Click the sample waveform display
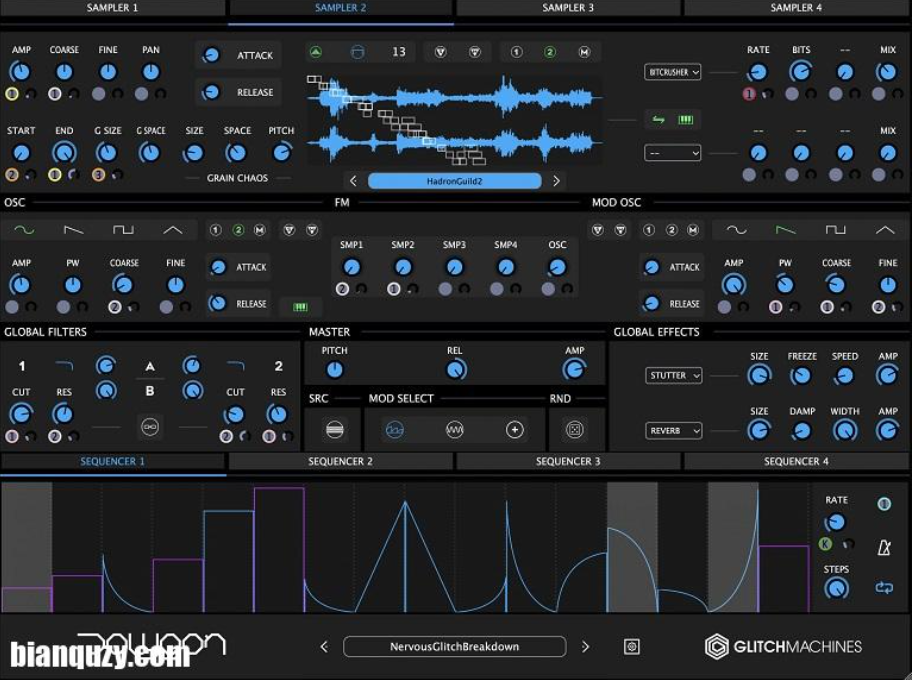 454,119
